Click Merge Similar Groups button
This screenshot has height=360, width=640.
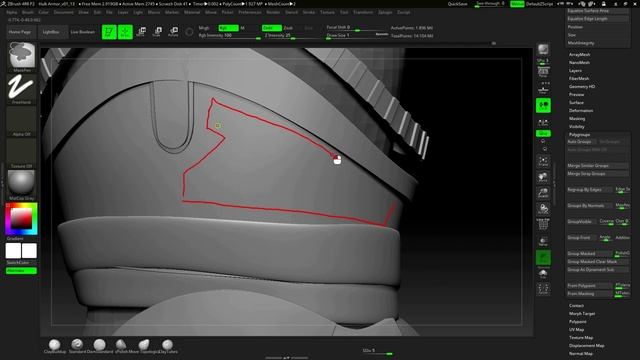(597, 166)
